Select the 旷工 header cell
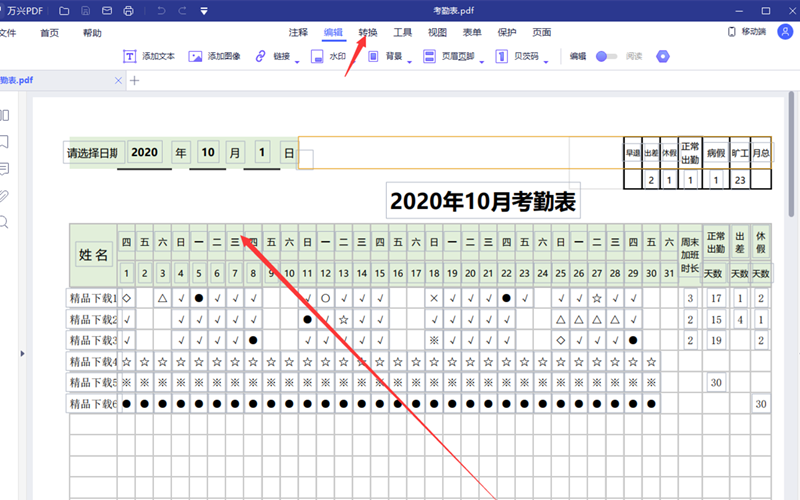The height and width of the screenshot is (500, 800). (x=740, y=153)
